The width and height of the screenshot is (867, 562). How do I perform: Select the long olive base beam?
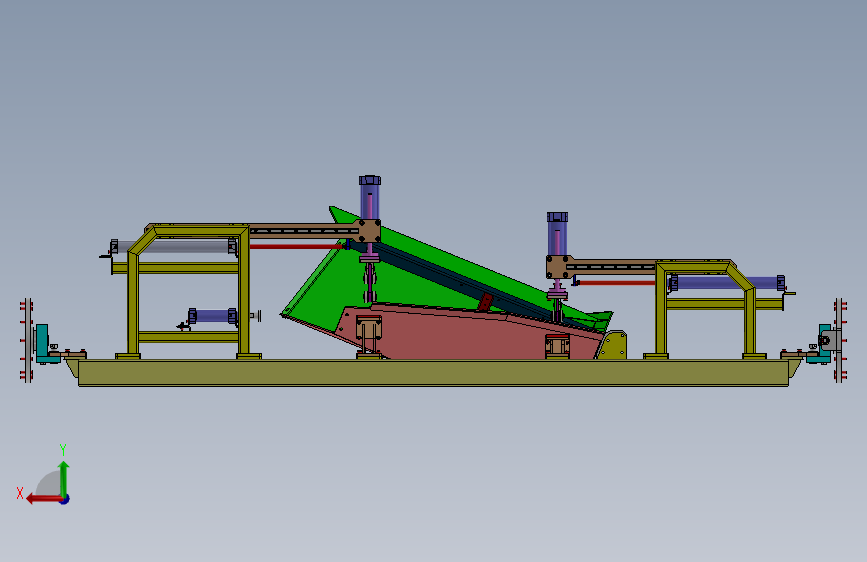434,373
